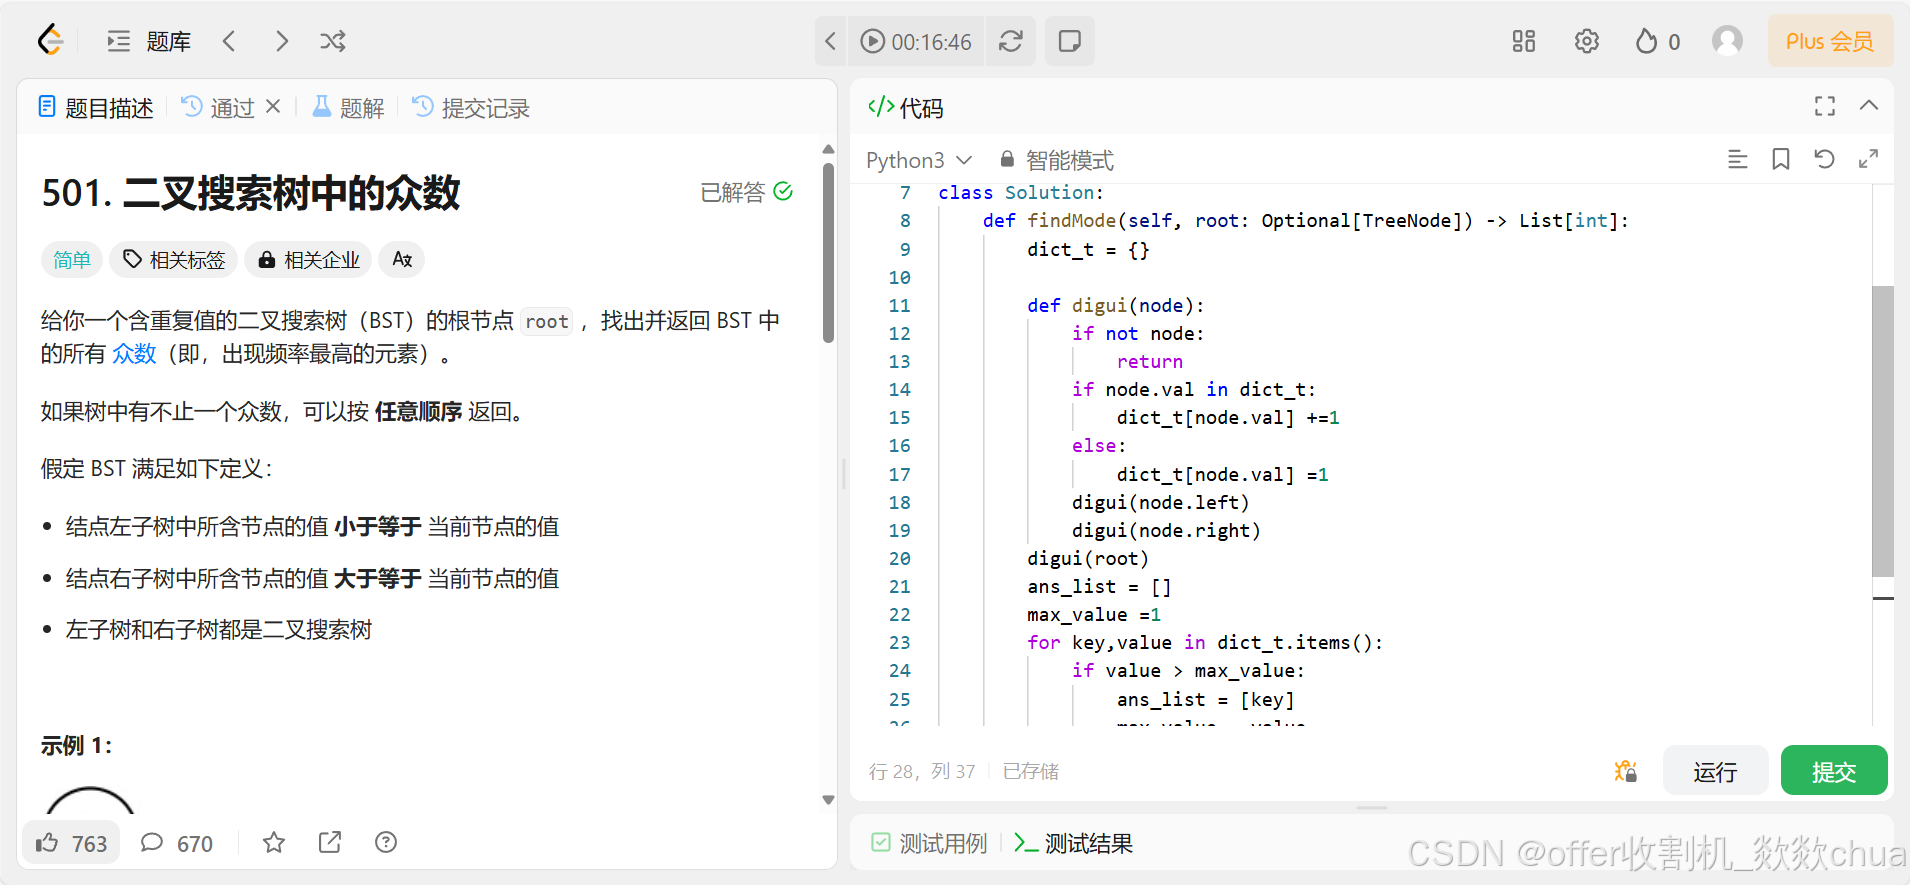
Task: Open the 670 comments
Action: [x=177, y=843]
